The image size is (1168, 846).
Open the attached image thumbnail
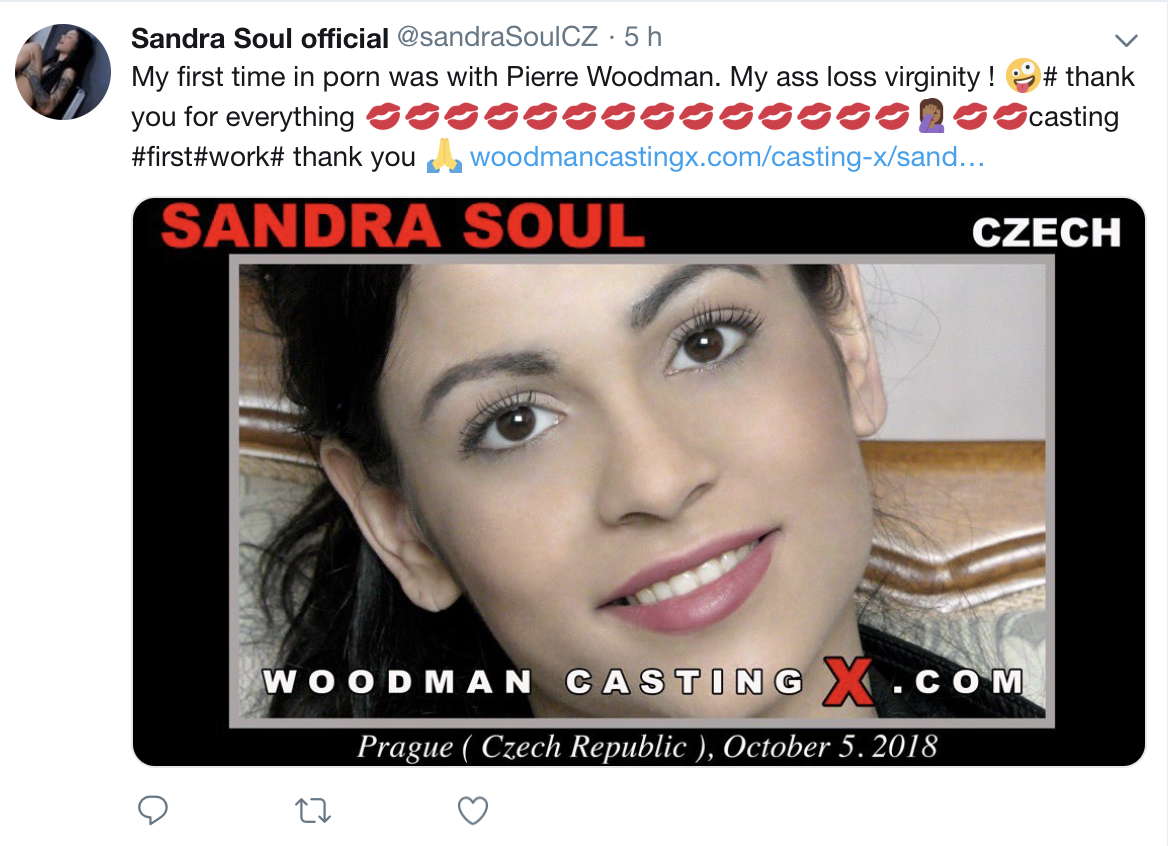[x=638, y=482]
